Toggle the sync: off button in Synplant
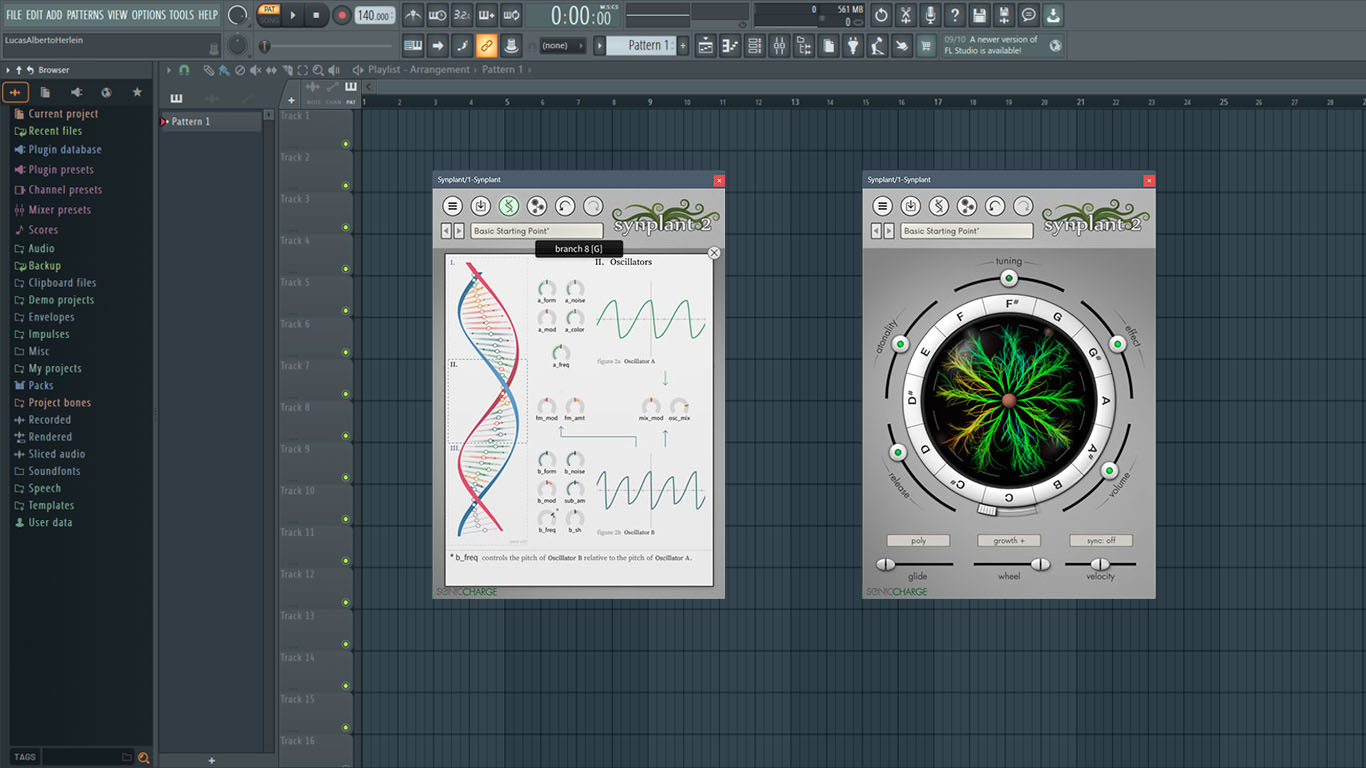 (x=1100, y=541)
